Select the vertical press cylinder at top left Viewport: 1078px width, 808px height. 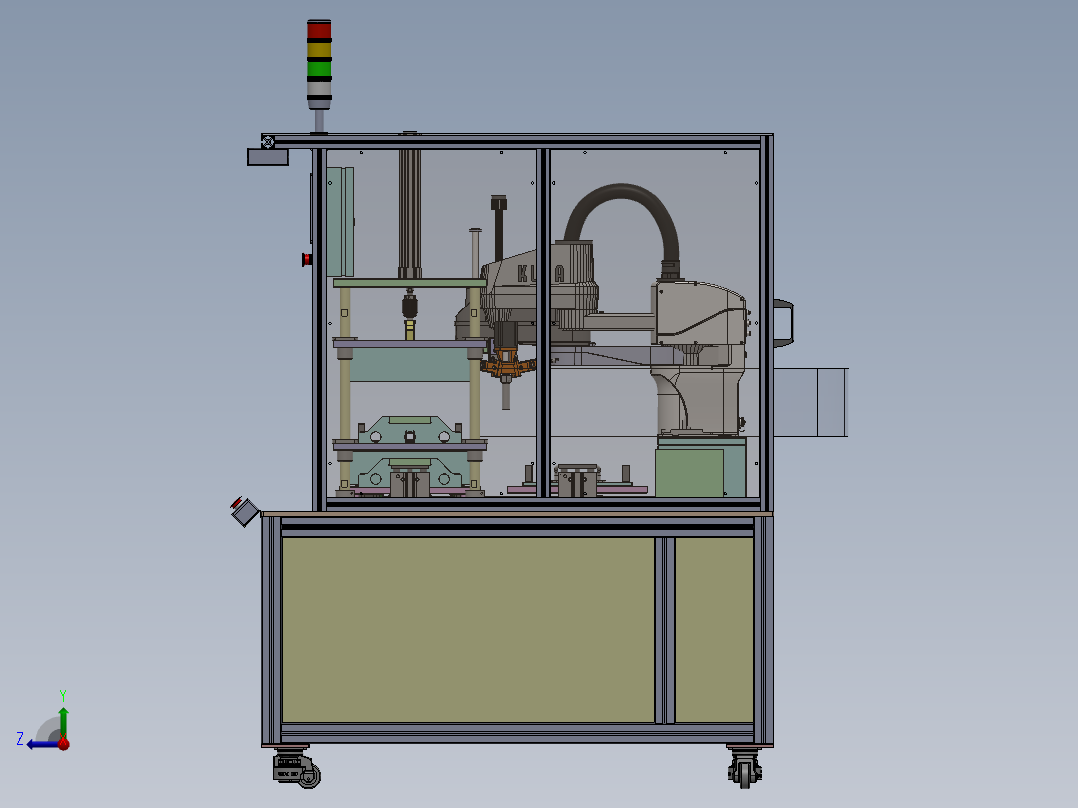(x=410, y=214)
